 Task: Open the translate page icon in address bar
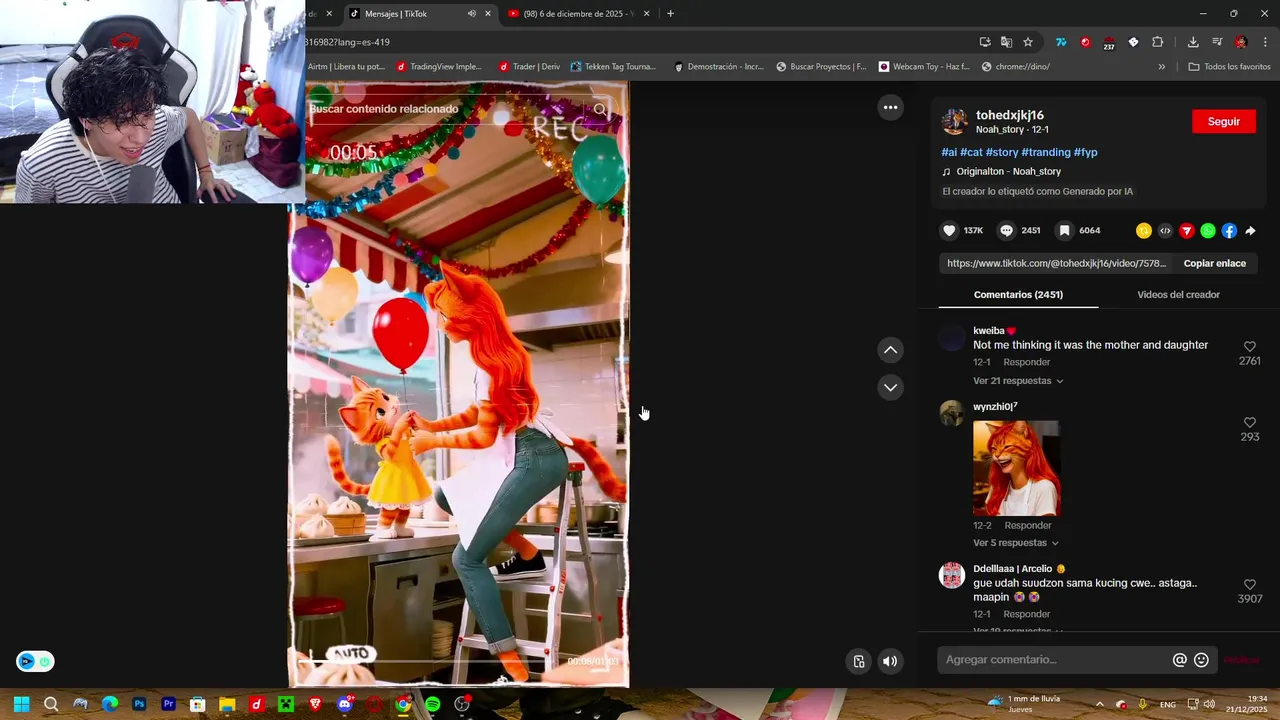1006,42
